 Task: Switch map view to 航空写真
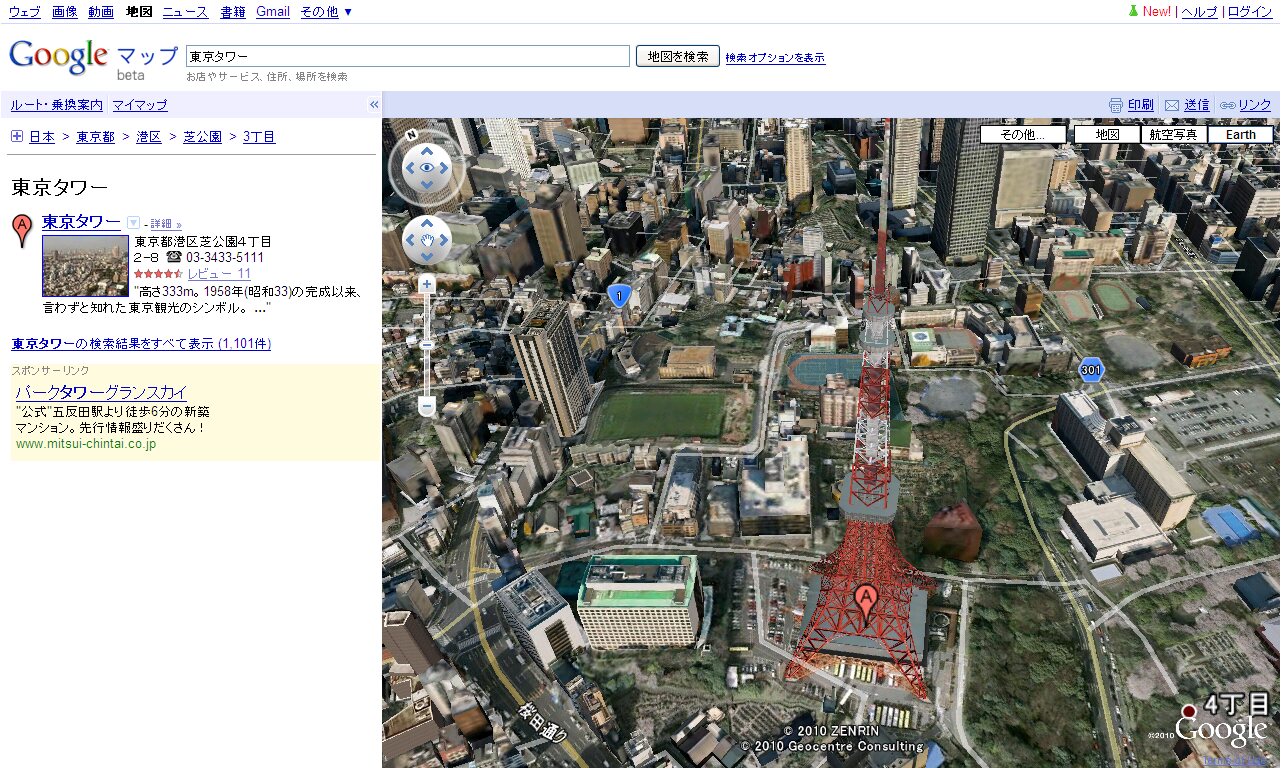pyautogui.click(x=1173, y=135)
